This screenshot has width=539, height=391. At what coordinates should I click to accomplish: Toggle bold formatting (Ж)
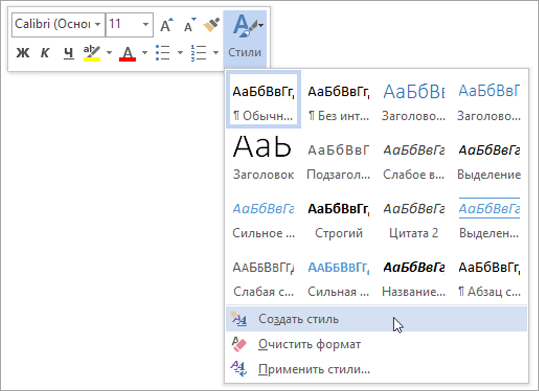[x=23, y=53]
